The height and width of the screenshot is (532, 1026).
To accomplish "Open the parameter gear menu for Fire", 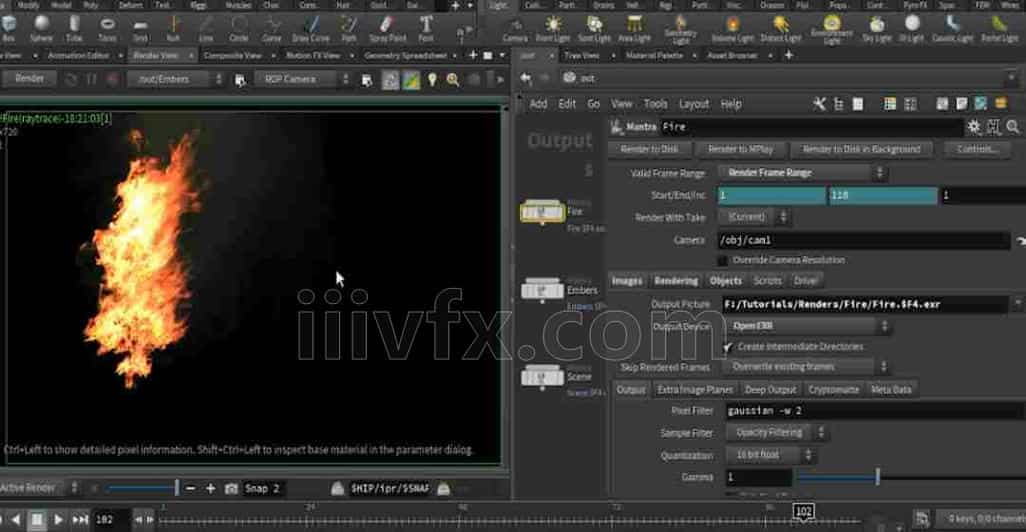I will tap(974, 127).
